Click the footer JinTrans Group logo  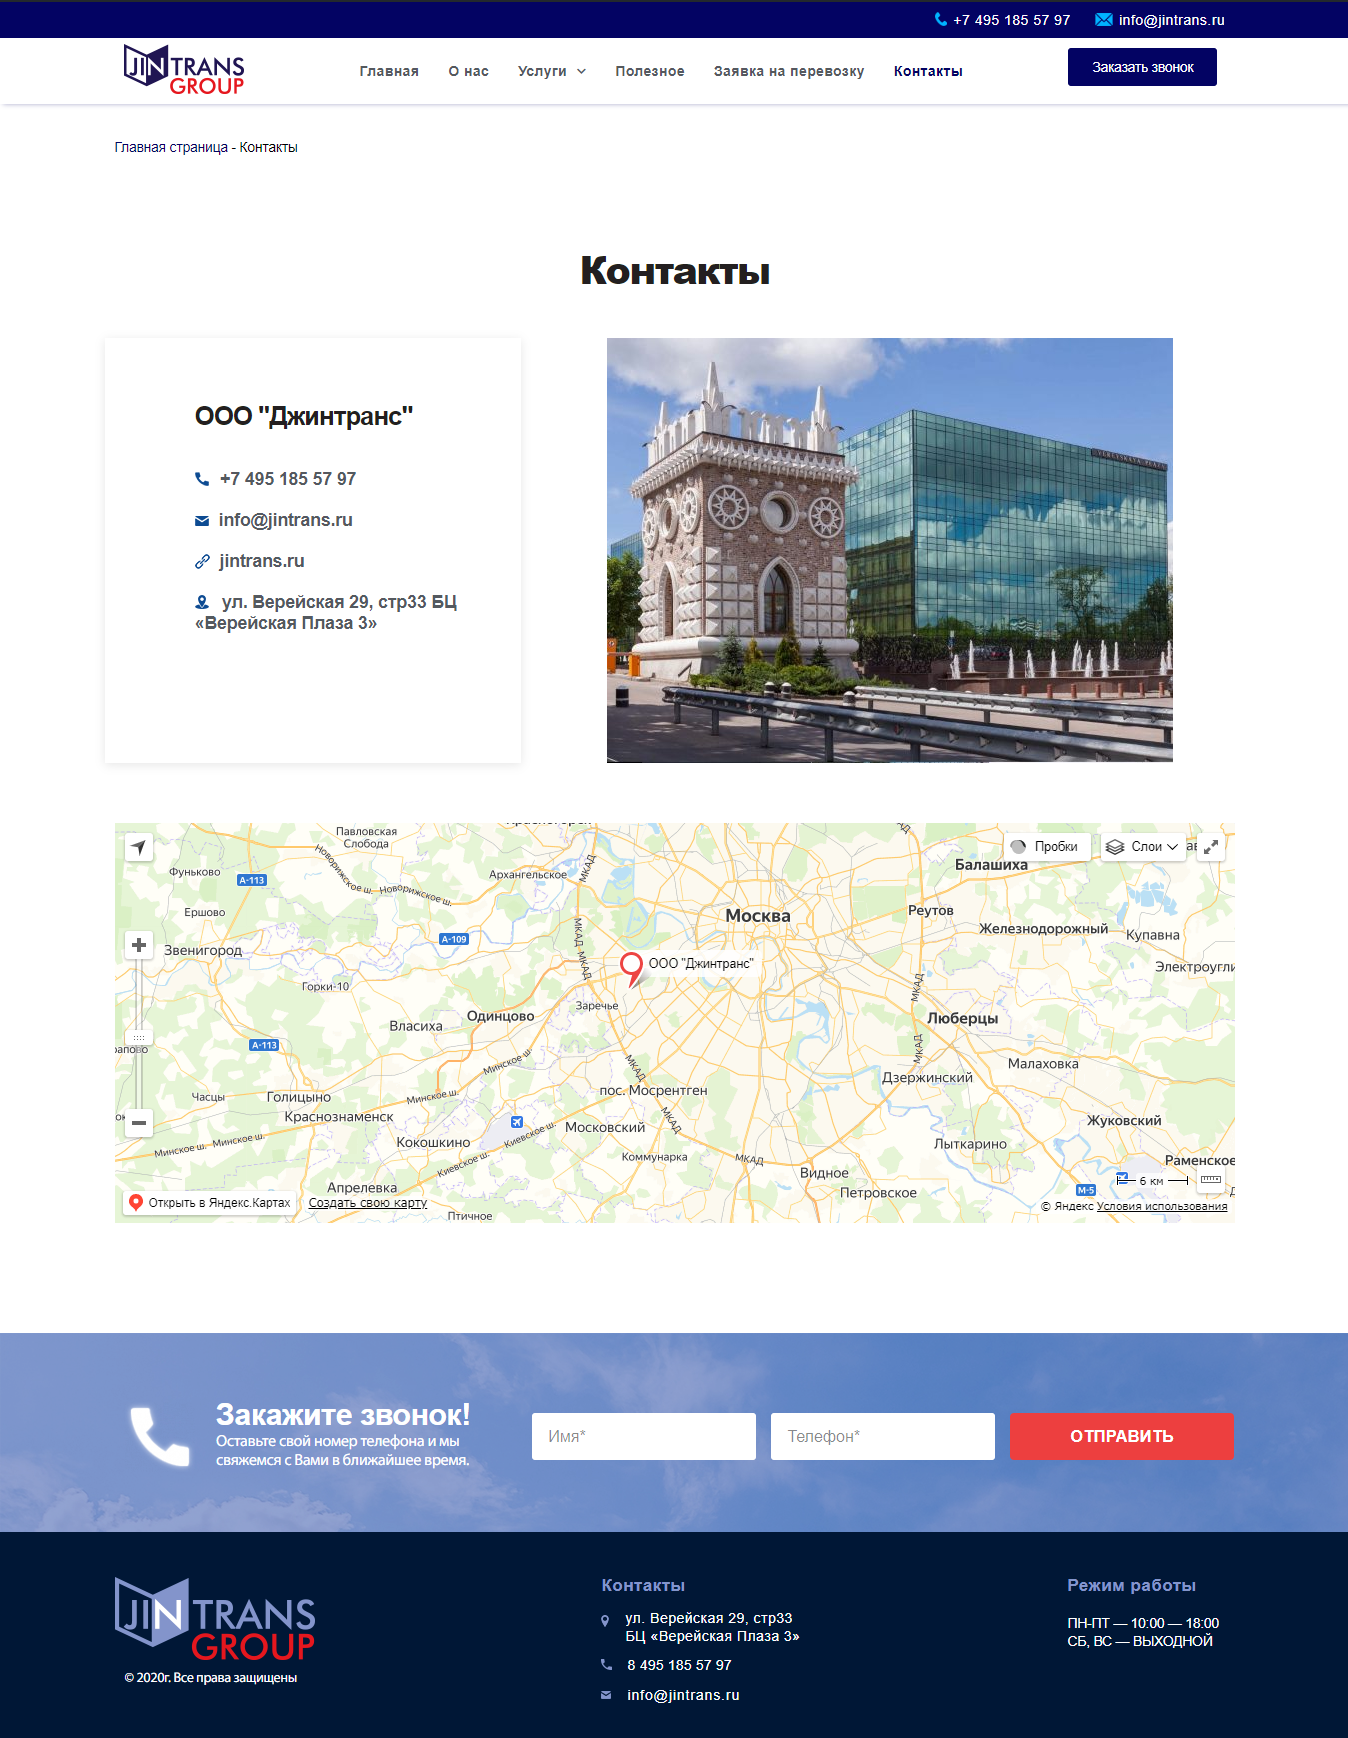pos(215,1619)
